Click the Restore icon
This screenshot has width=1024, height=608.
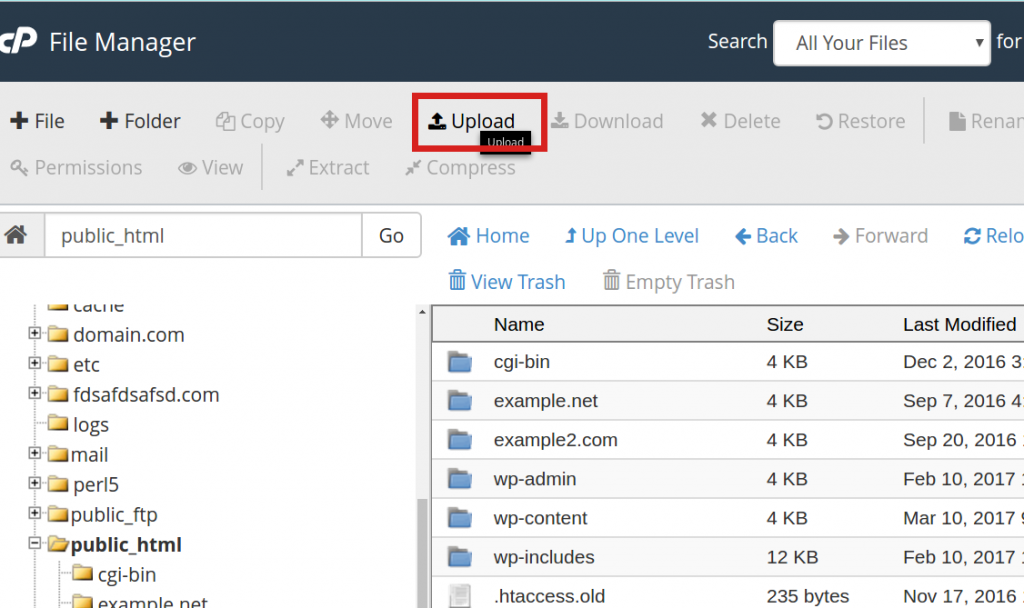(x=859, y=120)
